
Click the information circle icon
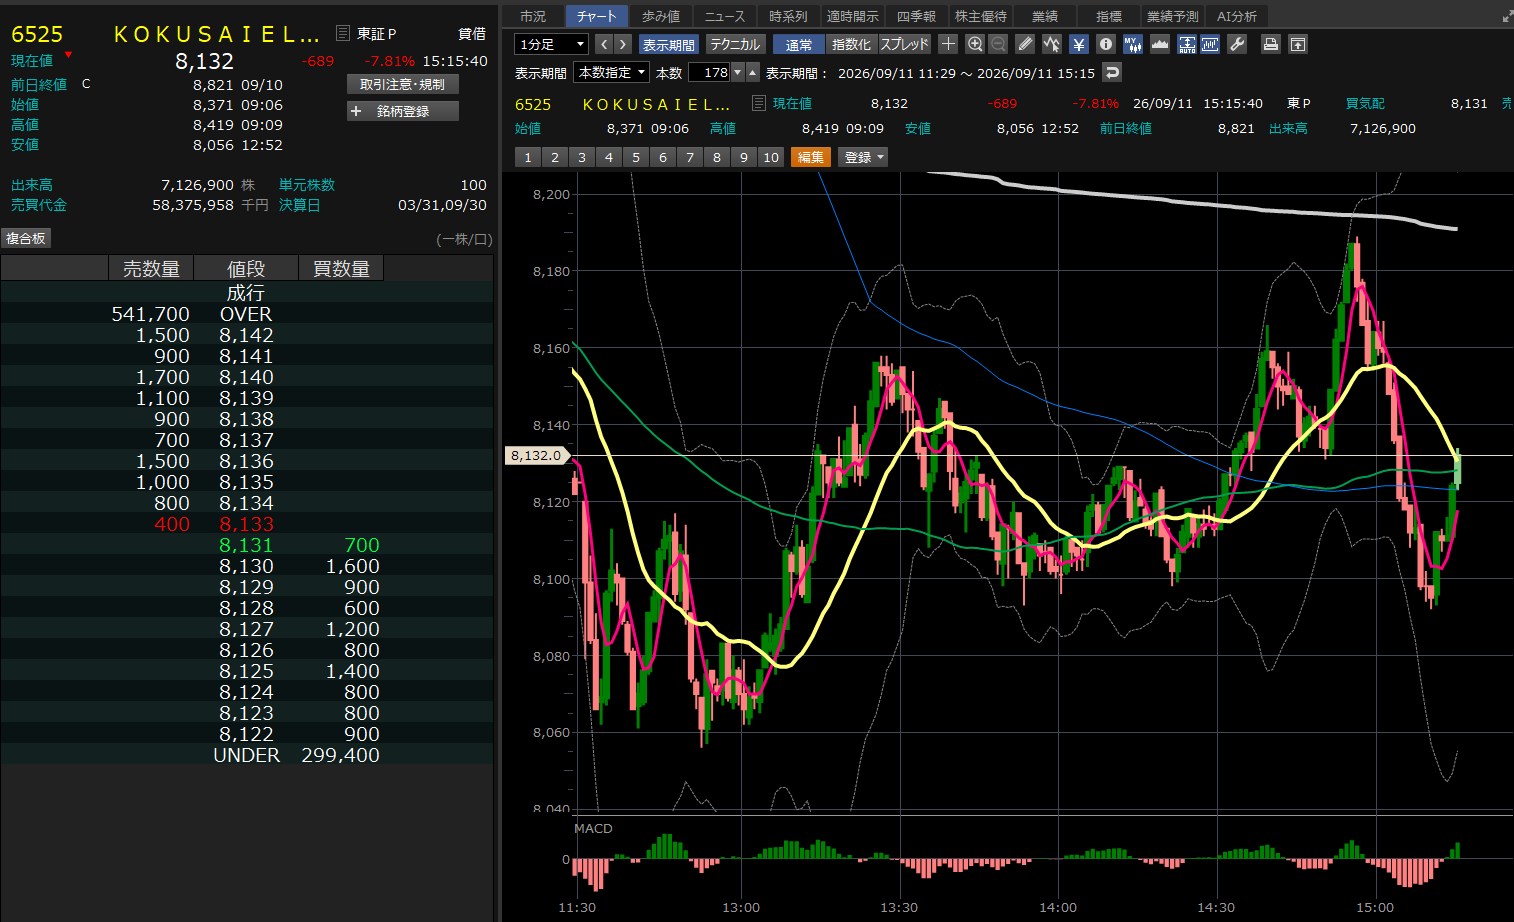tap(1106, 44)
